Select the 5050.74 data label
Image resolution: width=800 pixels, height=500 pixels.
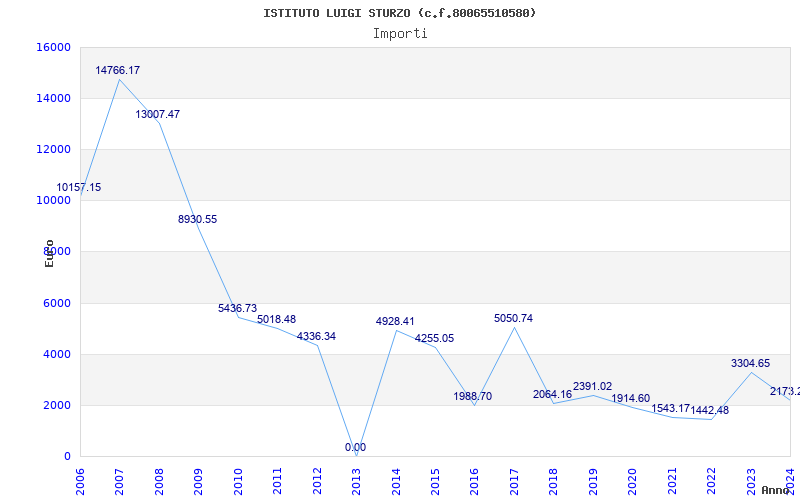[513, 318]
